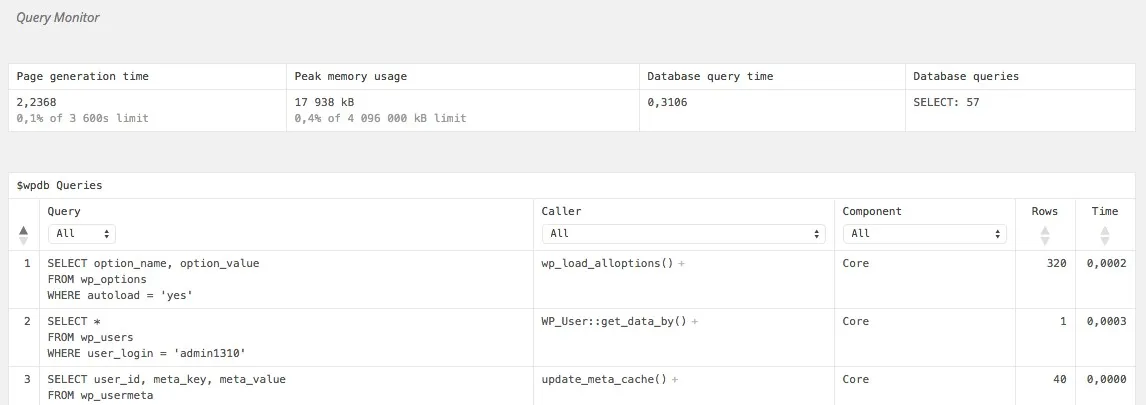Click the Rows column header label
The image size is (1146, 405).
point(1044,211)
